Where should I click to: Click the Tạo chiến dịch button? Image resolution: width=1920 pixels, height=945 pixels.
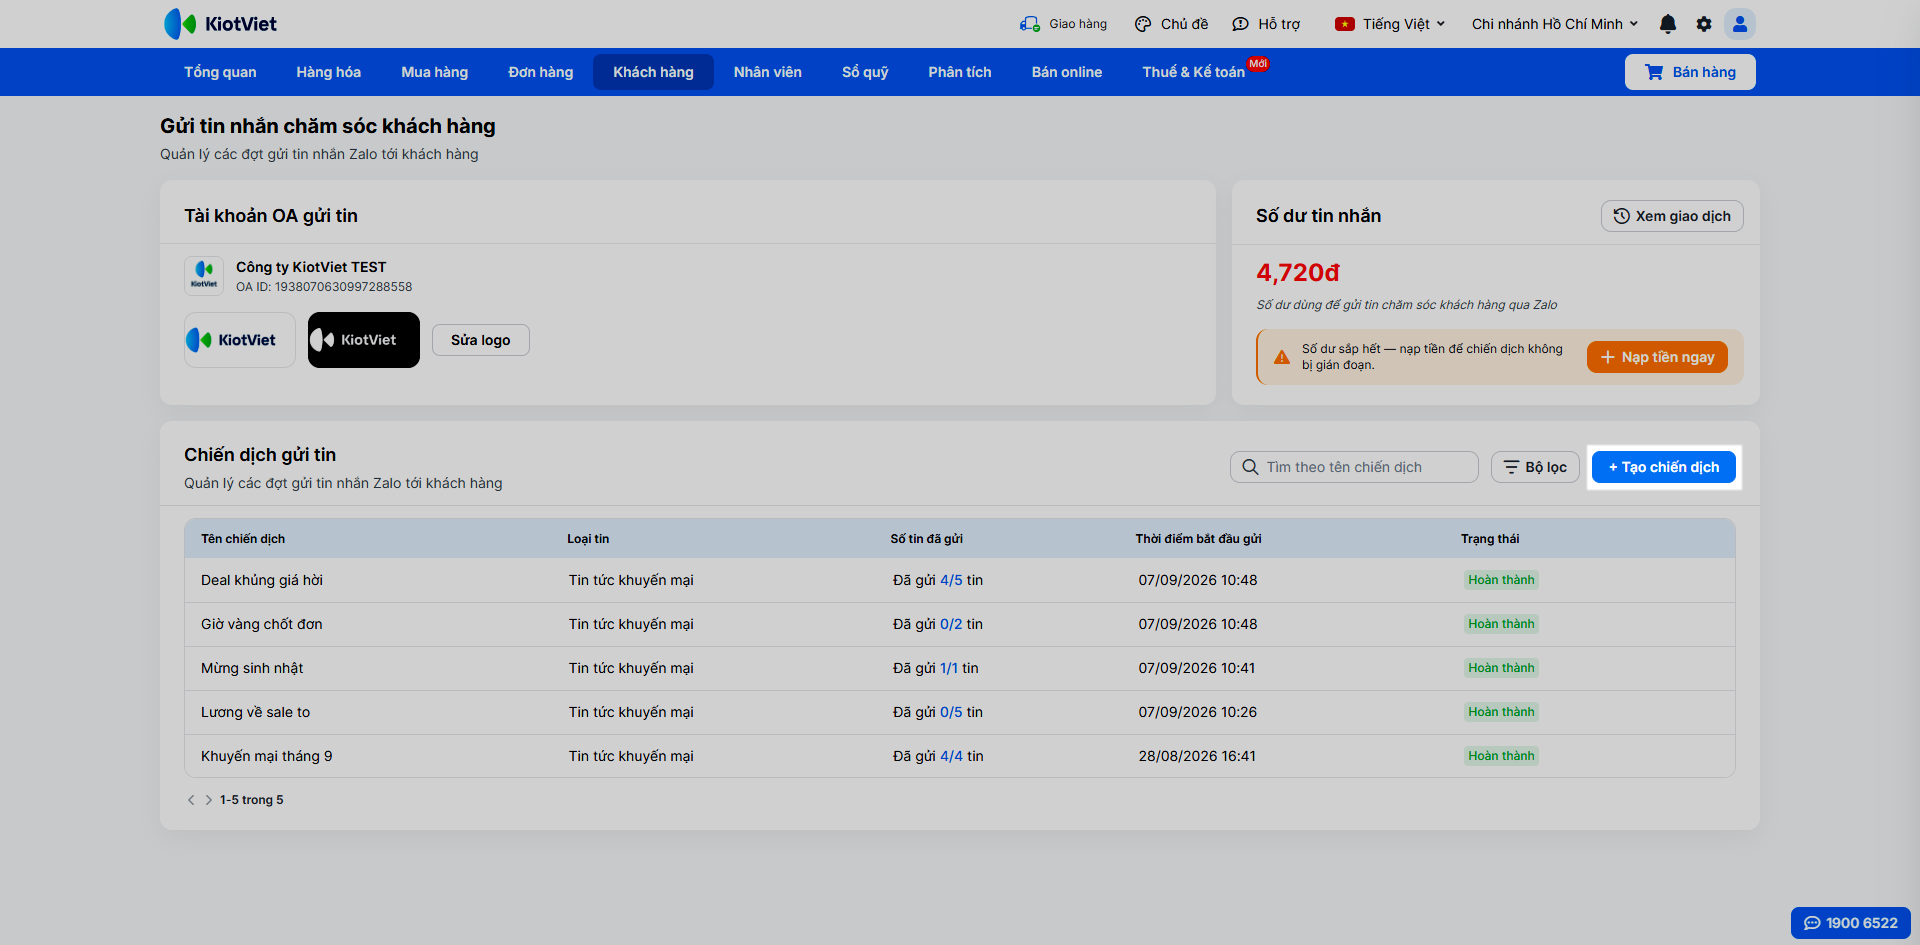pos(1664,467)
